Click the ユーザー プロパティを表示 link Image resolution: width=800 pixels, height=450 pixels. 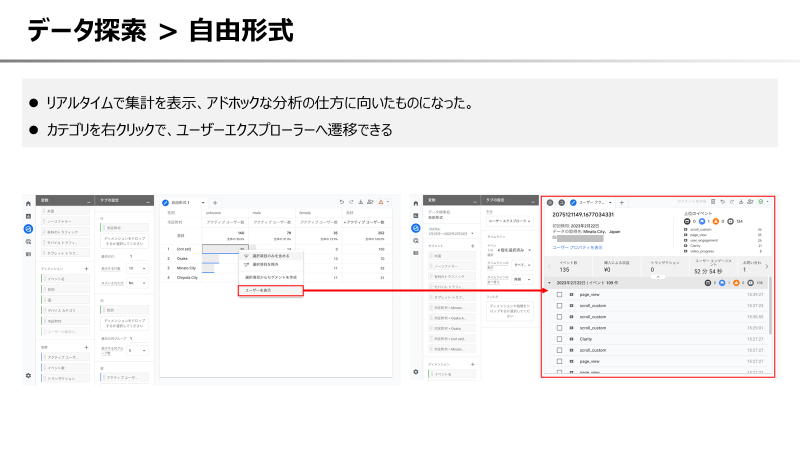pos(579,246)
